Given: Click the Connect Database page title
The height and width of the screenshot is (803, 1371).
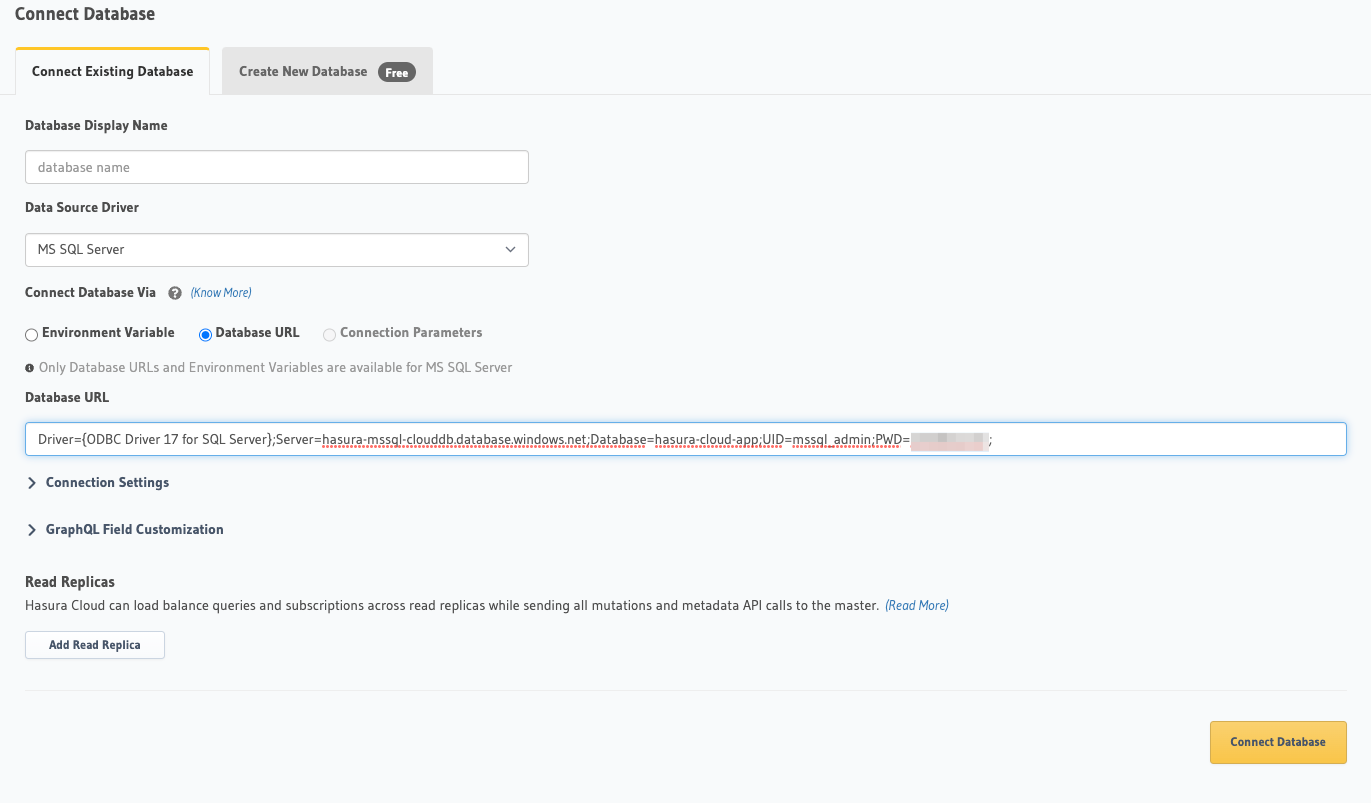Looking at the screenshot, I should 85,14.
